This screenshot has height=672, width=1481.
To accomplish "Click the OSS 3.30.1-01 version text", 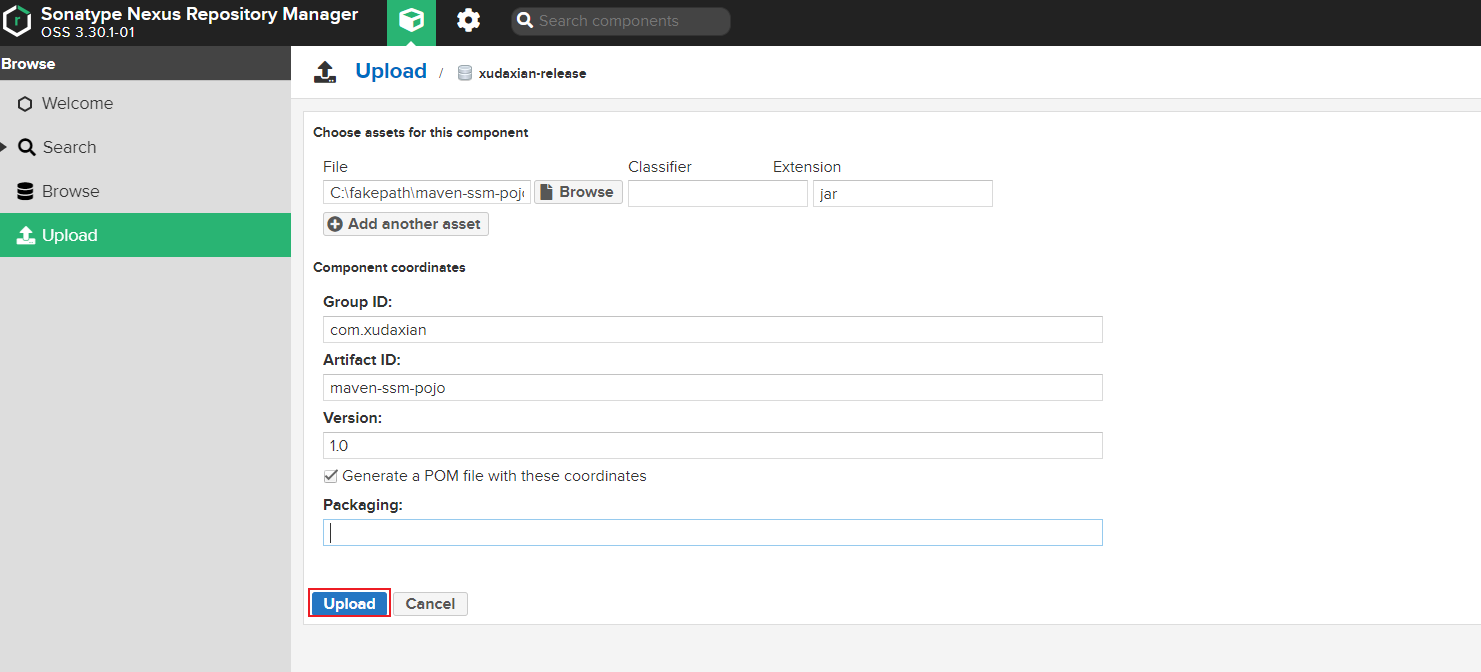I will pos(88,33).
